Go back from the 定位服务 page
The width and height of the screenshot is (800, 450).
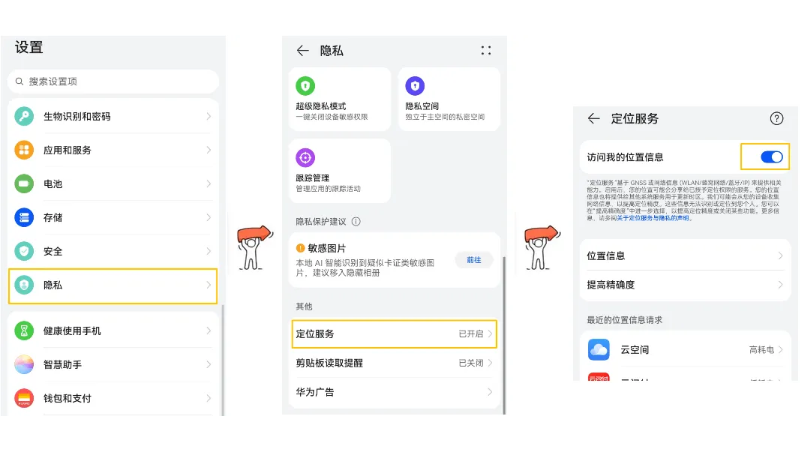pos(593,118)
